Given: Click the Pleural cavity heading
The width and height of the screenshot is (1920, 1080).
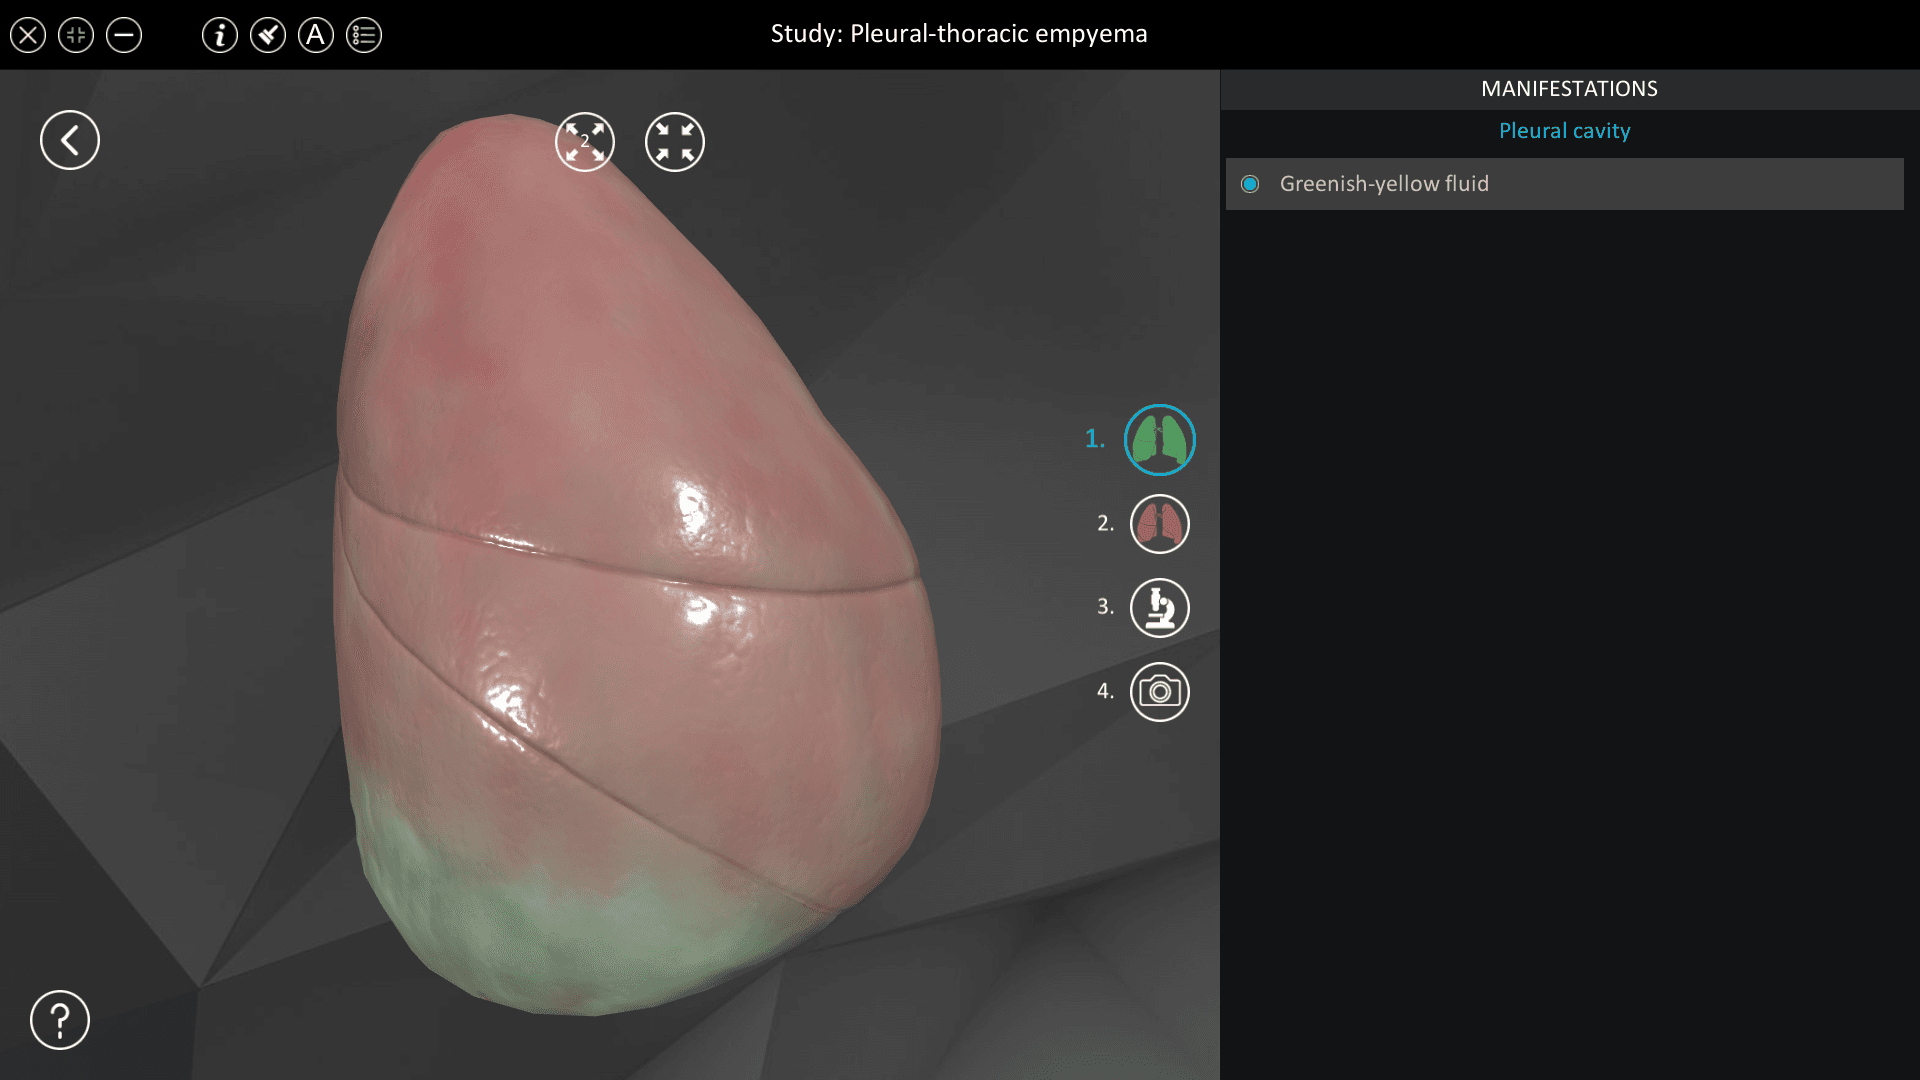Looking at the screenshot, I should click(x=1564, y=131).
